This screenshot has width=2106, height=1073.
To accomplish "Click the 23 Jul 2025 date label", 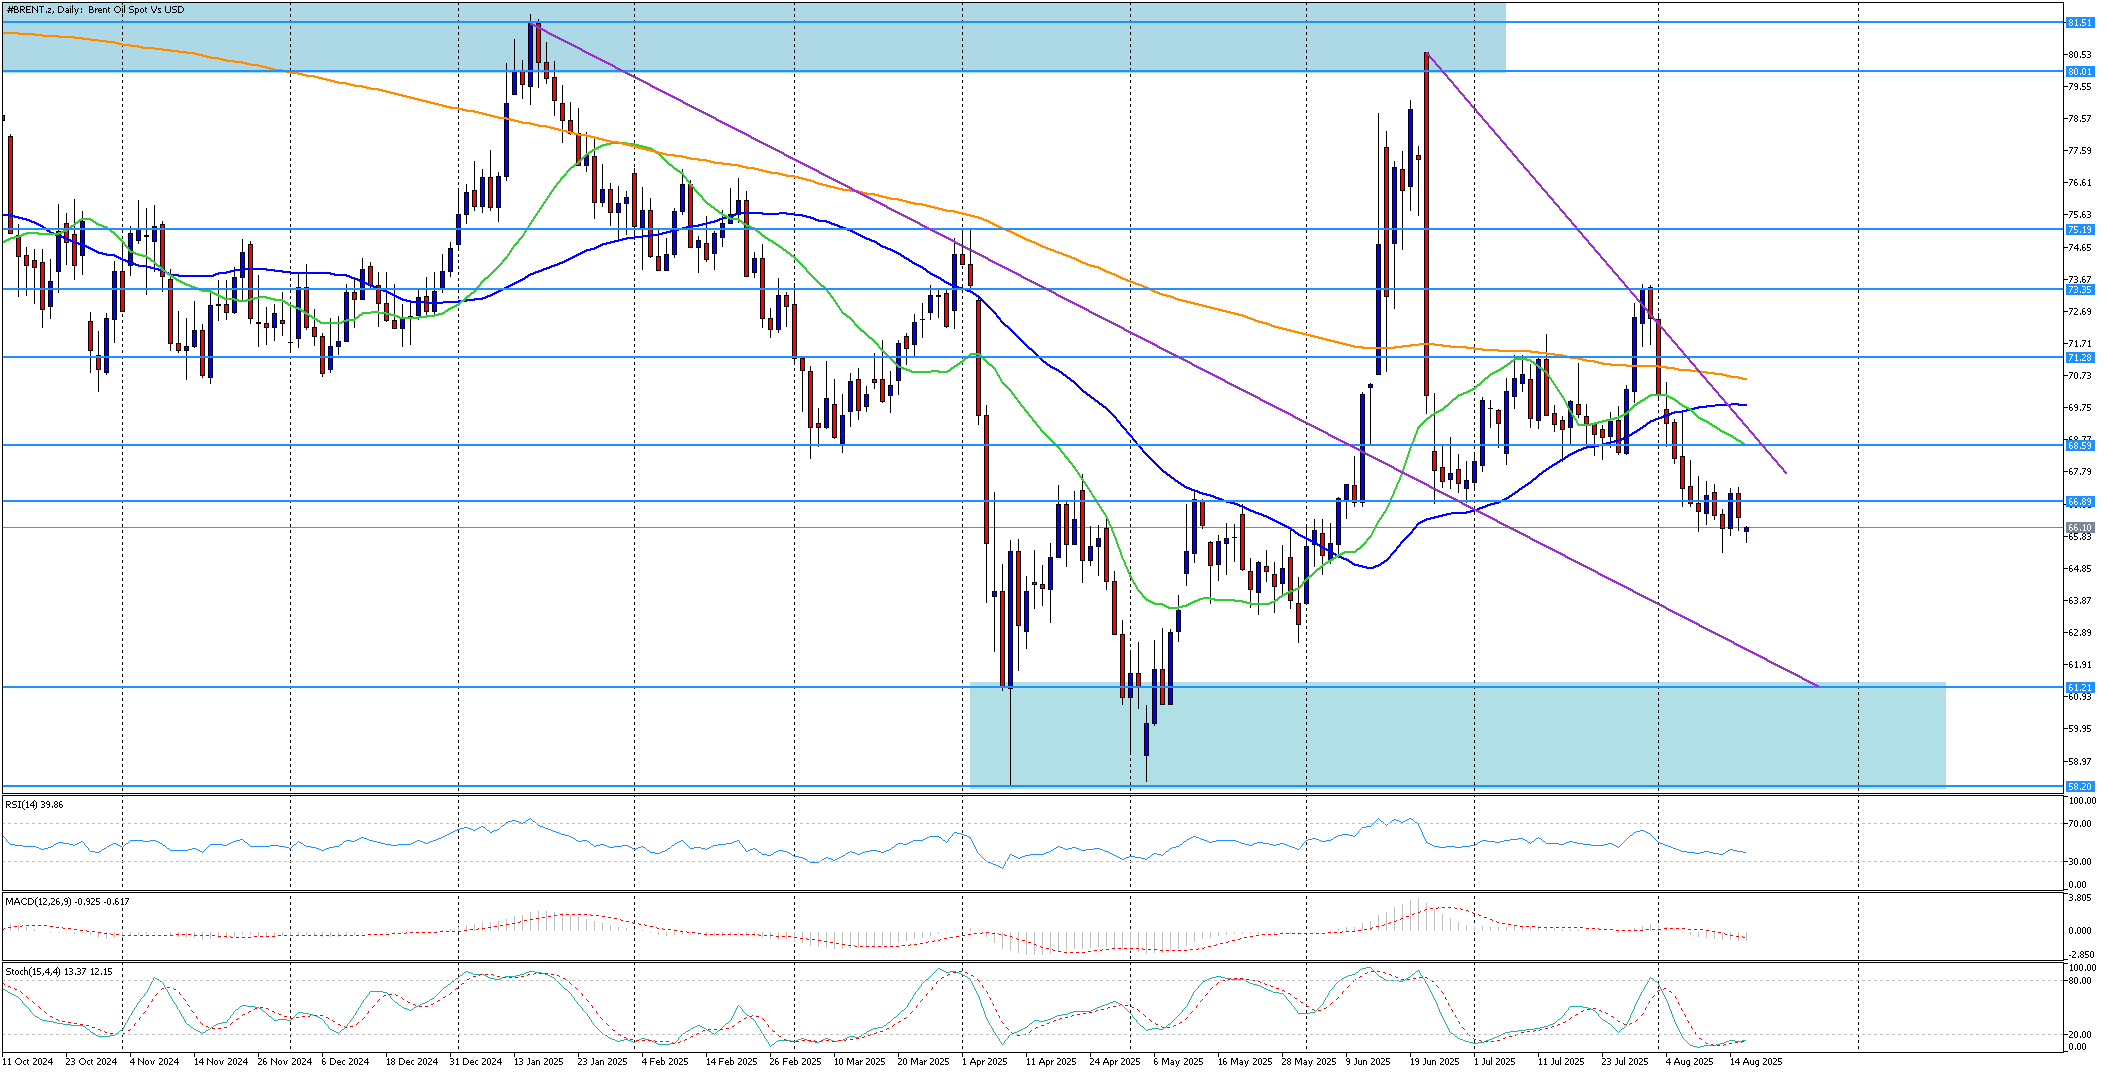I will coord(1624,1061).
